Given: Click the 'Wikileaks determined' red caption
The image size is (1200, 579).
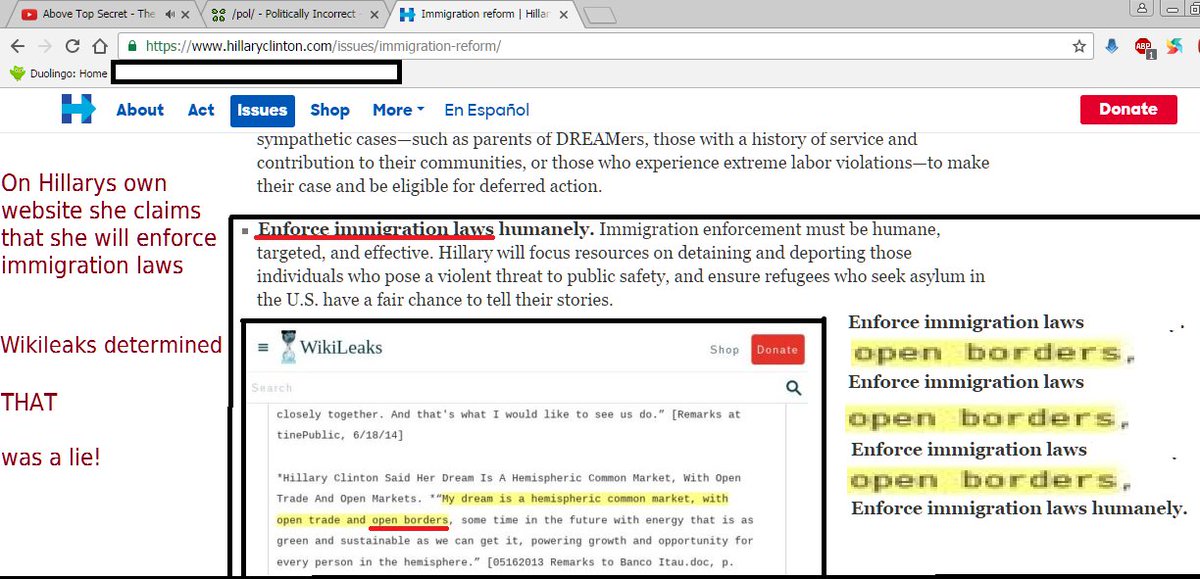Looking at the screenshot, I should pos(111,346).
